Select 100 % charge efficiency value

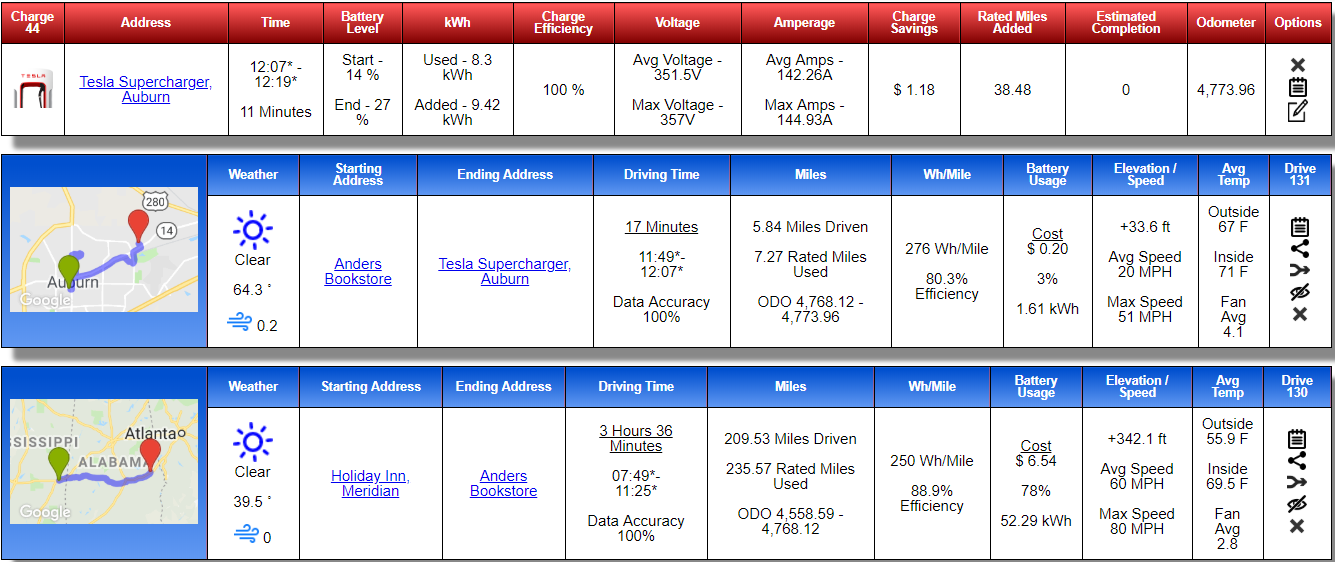[x=563, y=90]
